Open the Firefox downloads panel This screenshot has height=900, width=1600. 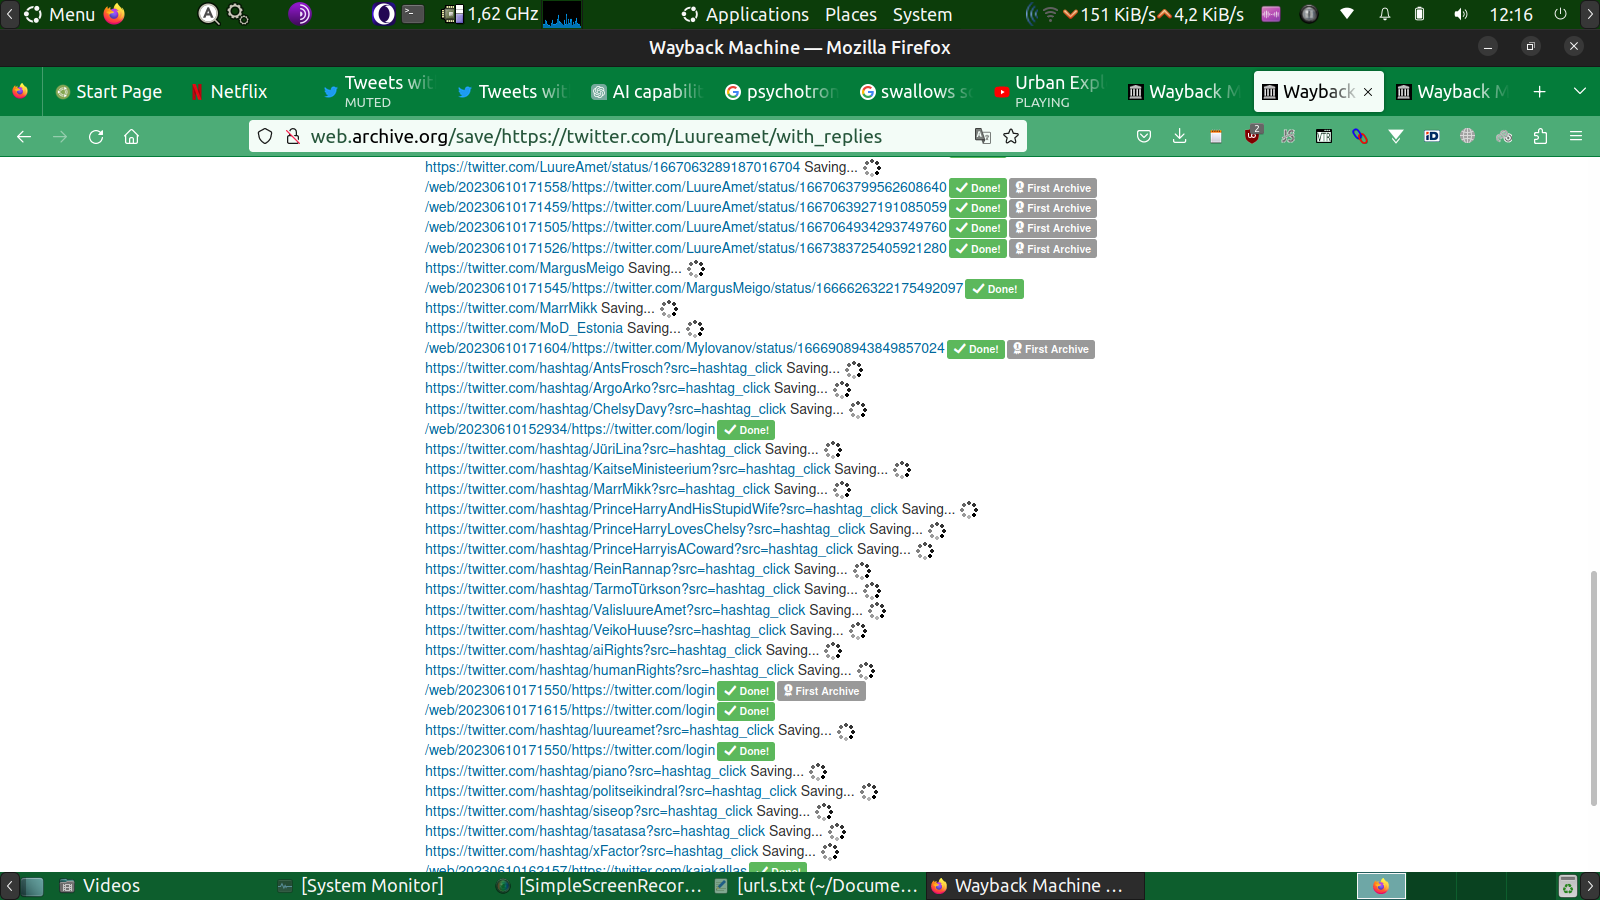click(x=1180, y=137)
